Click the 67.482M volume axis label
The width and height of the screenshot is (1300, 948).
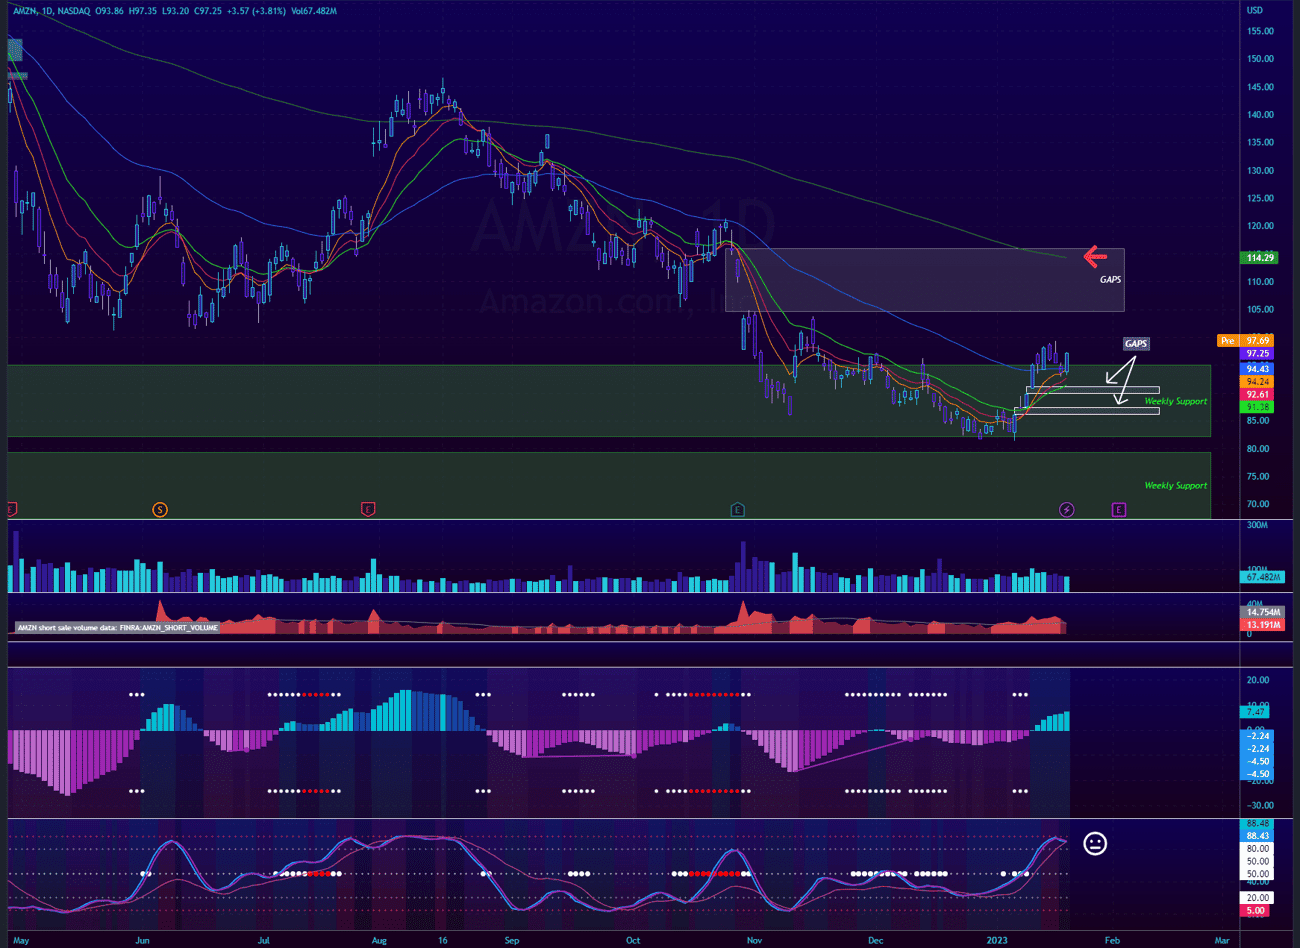pos(1263,577)
